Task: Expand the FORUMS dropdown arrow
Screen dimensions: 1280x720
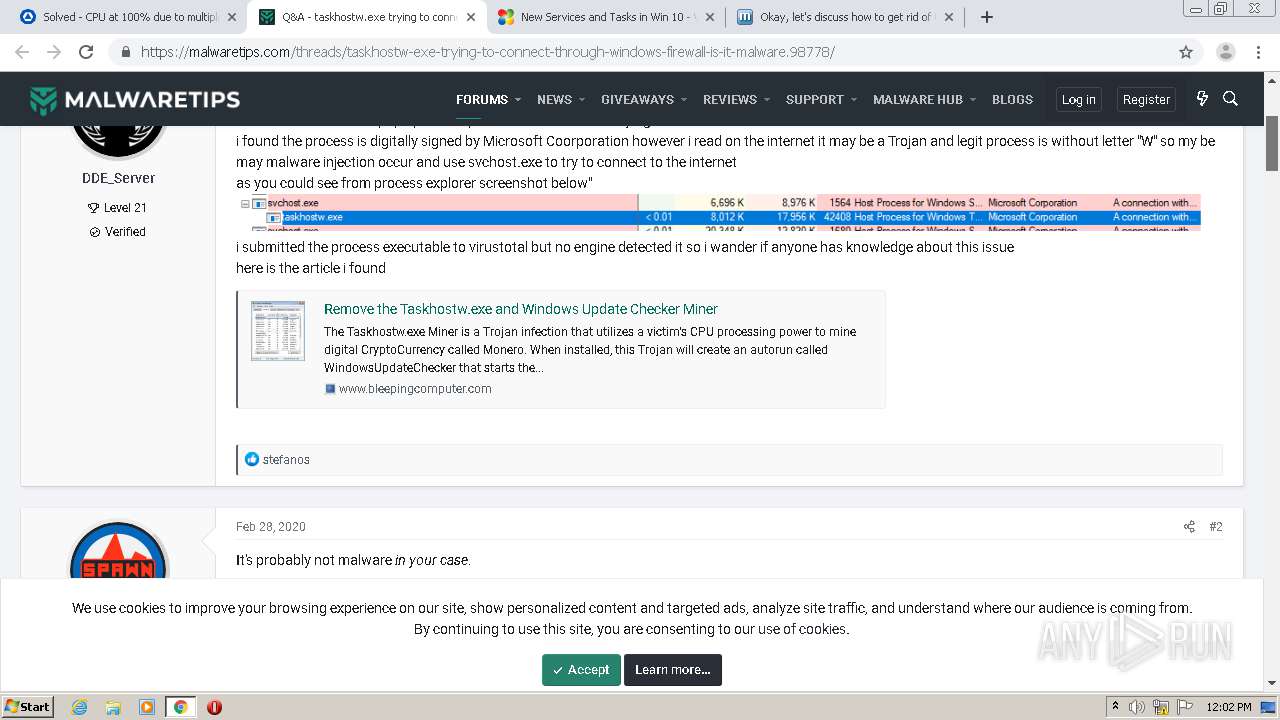Action: pyautogui.click(x=518, y=100)
